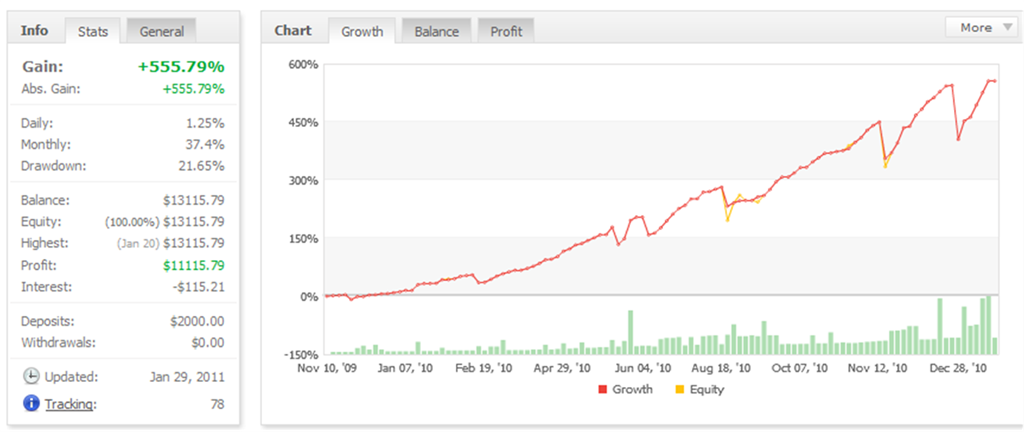Click the Apr 29, '10 date label
Image resolution: width=1024 pixels, height=432 pixels.
[x=563, y=368]
